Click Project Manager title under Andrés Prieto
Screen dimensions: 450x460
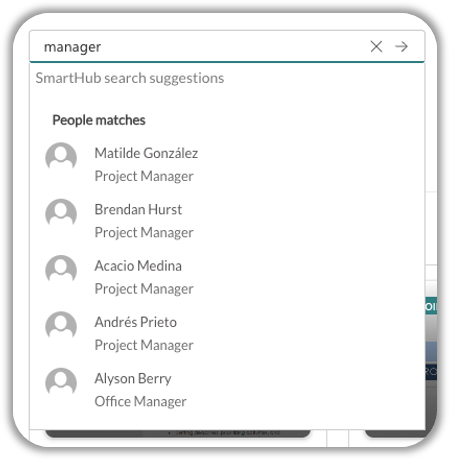(x=144, y=345)
